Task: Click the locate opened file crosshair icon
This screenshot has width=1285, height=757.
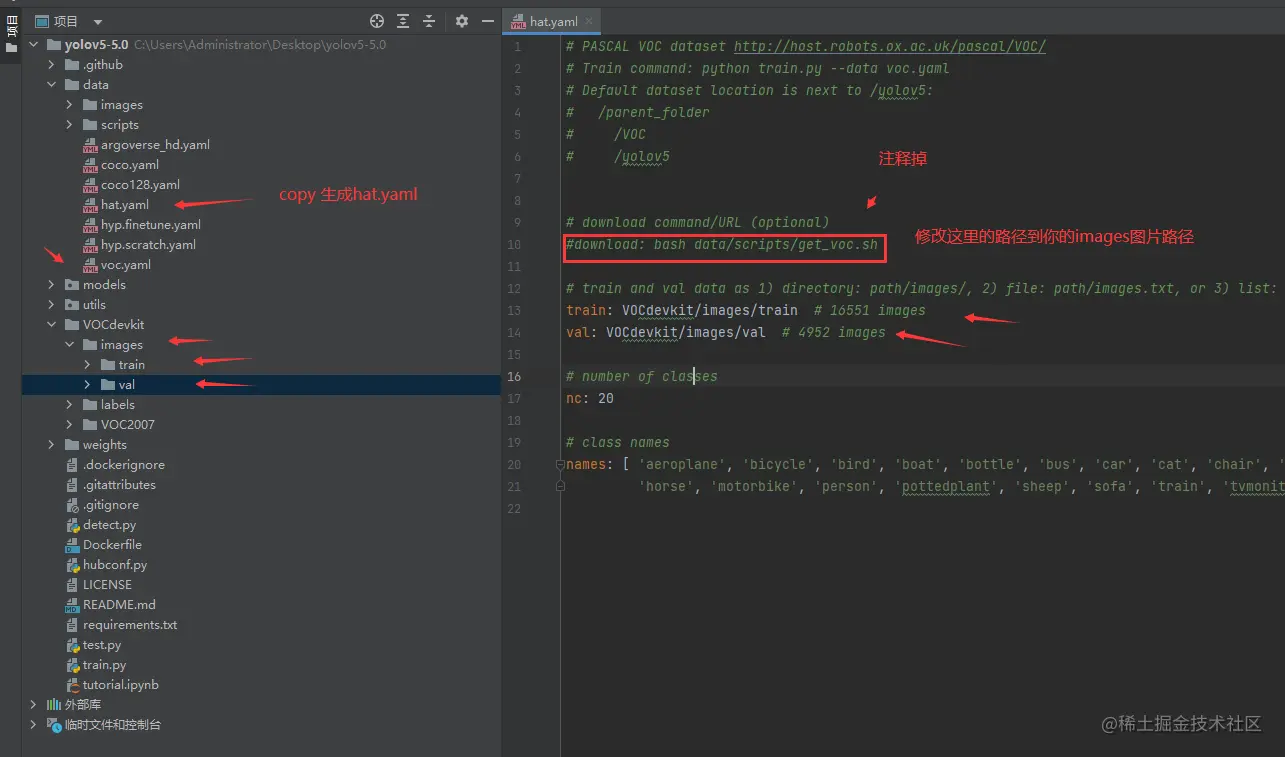Action: [x=377, y=21]
